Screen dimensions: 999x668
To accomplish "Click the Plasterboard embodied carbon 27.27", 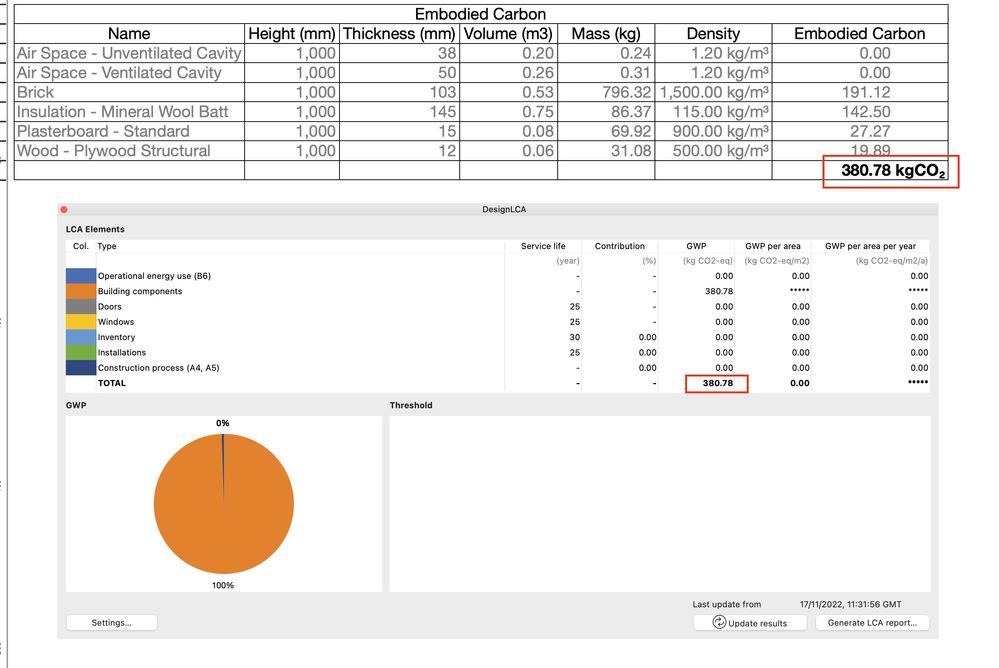I will click(870, 131).
